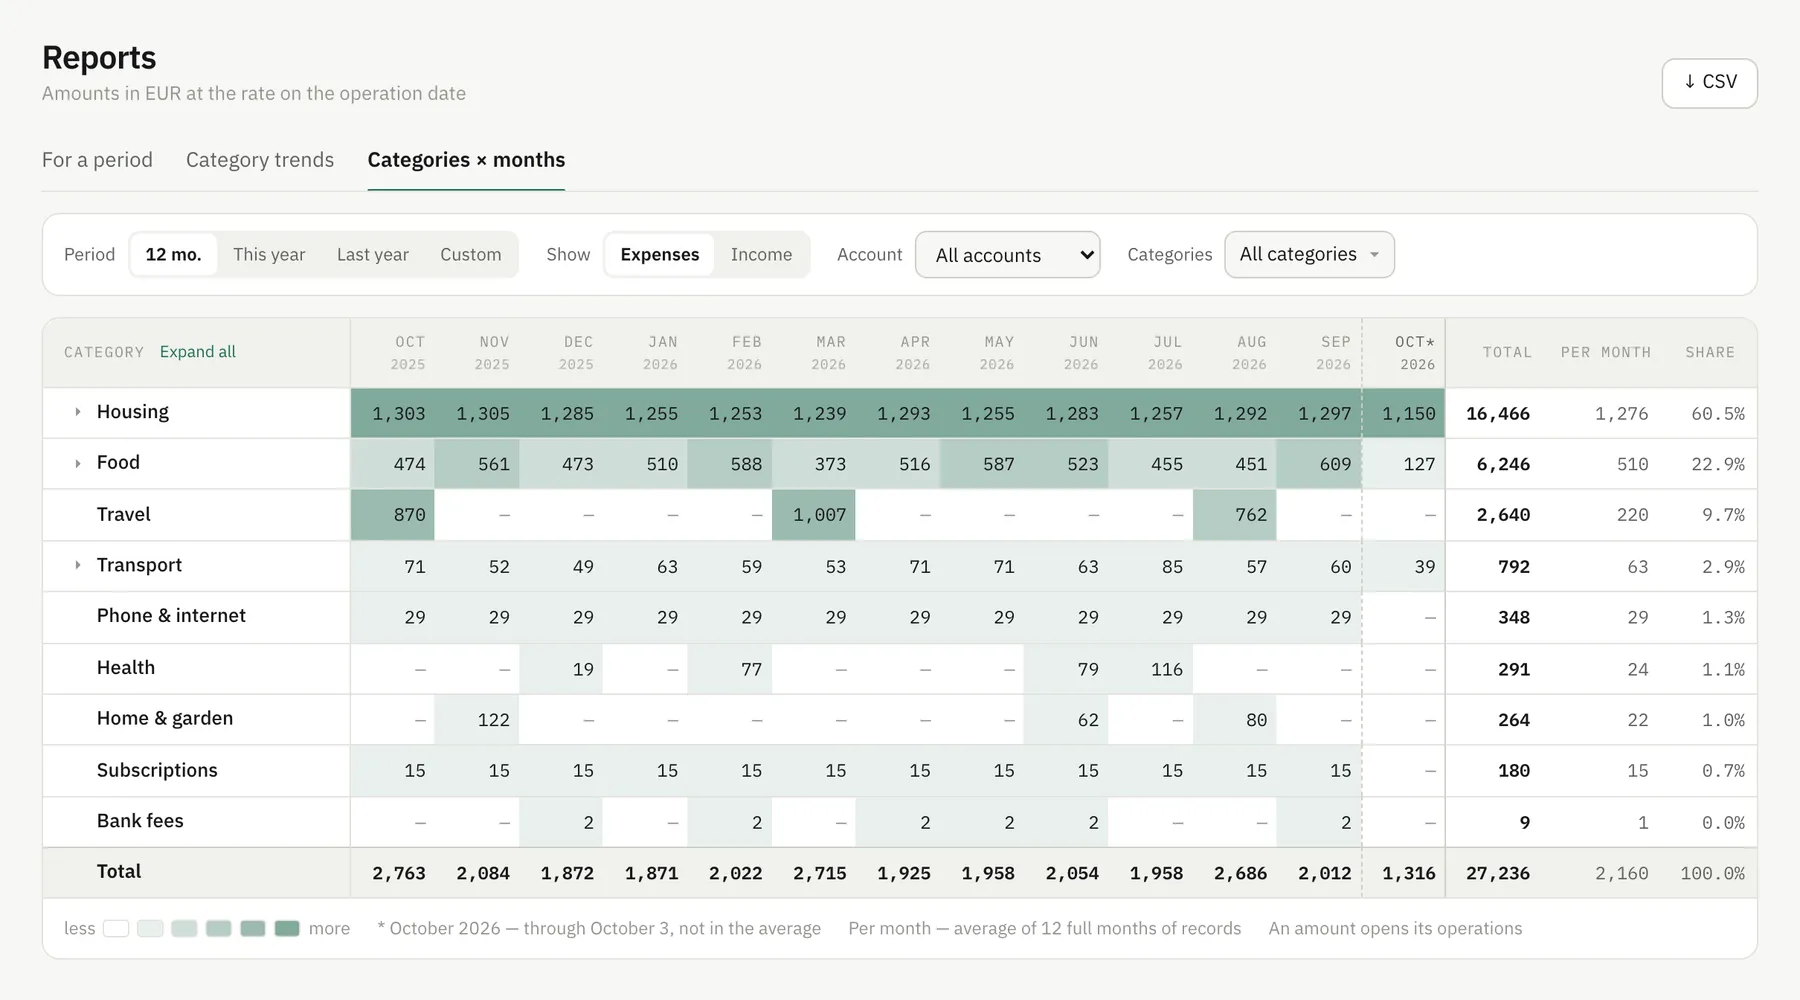Set period to 12 mo.
Image resolution: width=1800 pixels, height=1000 pixels.
pos(173,254)
